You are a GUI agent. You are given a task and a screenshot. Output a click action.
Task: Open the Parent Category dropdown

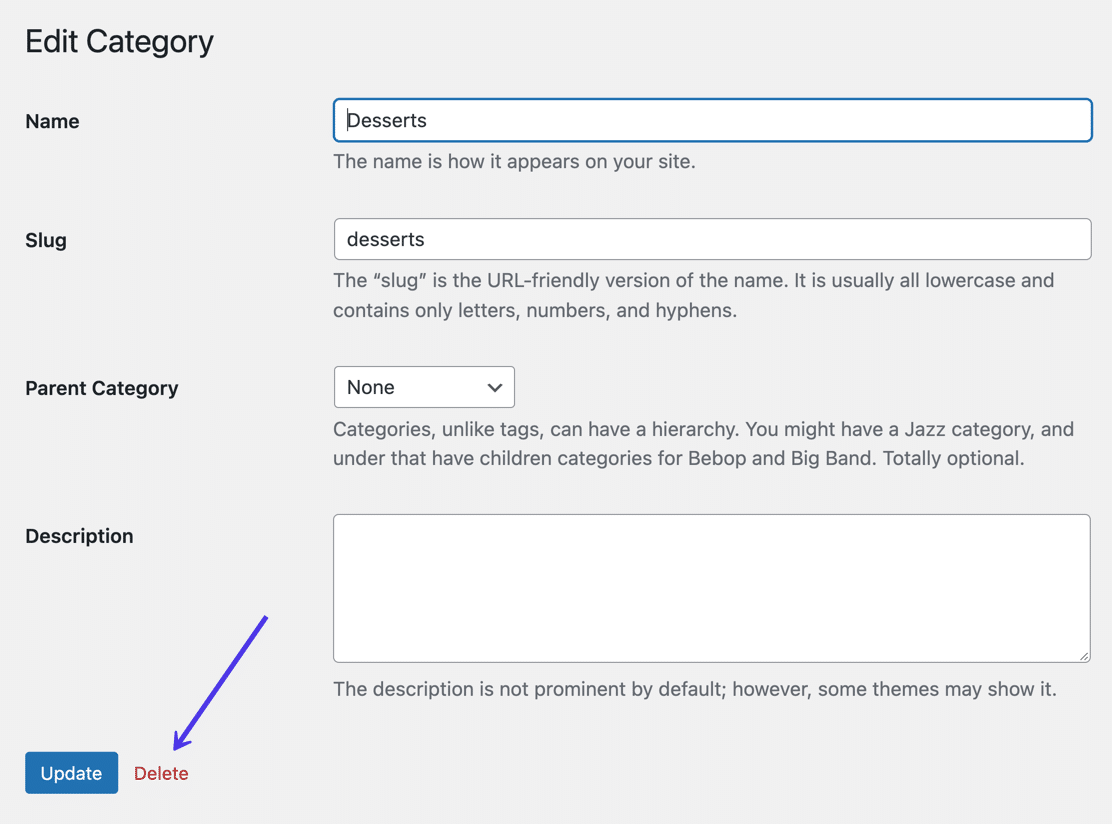(x=423, y=387)
